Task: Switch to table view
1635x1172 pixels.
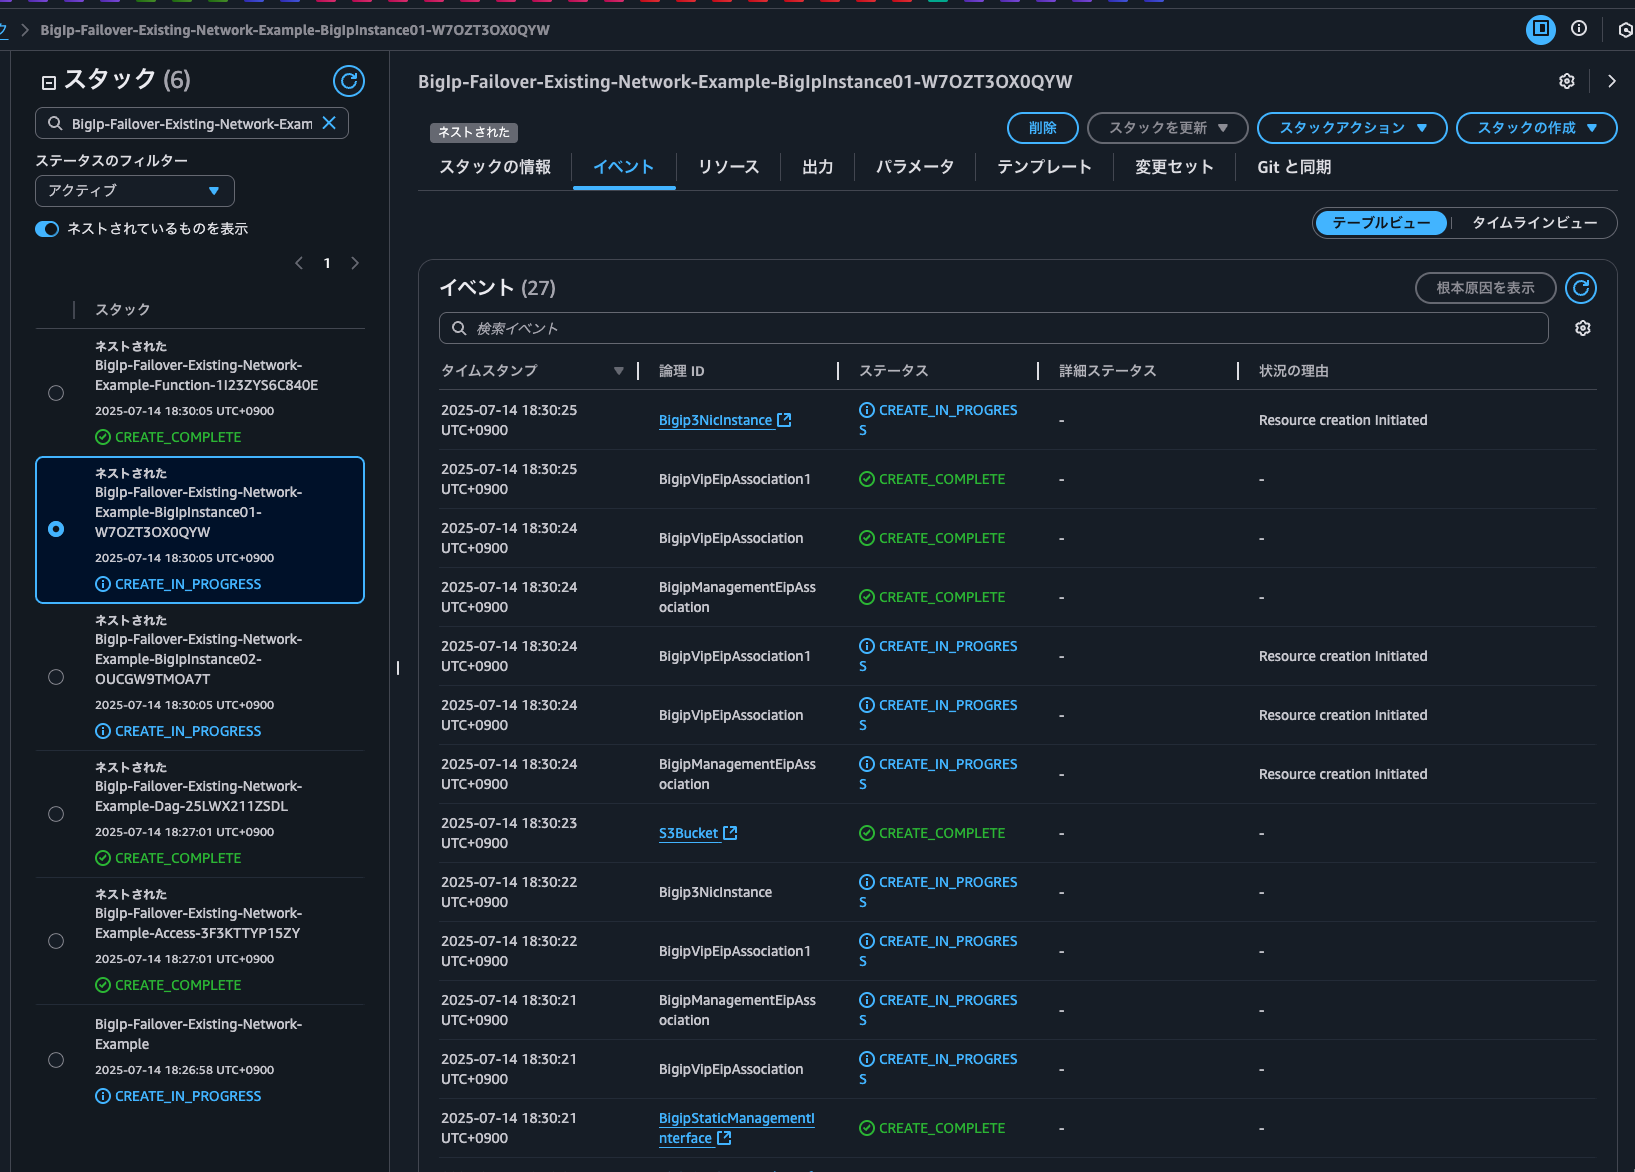Action: [1381, 223]
